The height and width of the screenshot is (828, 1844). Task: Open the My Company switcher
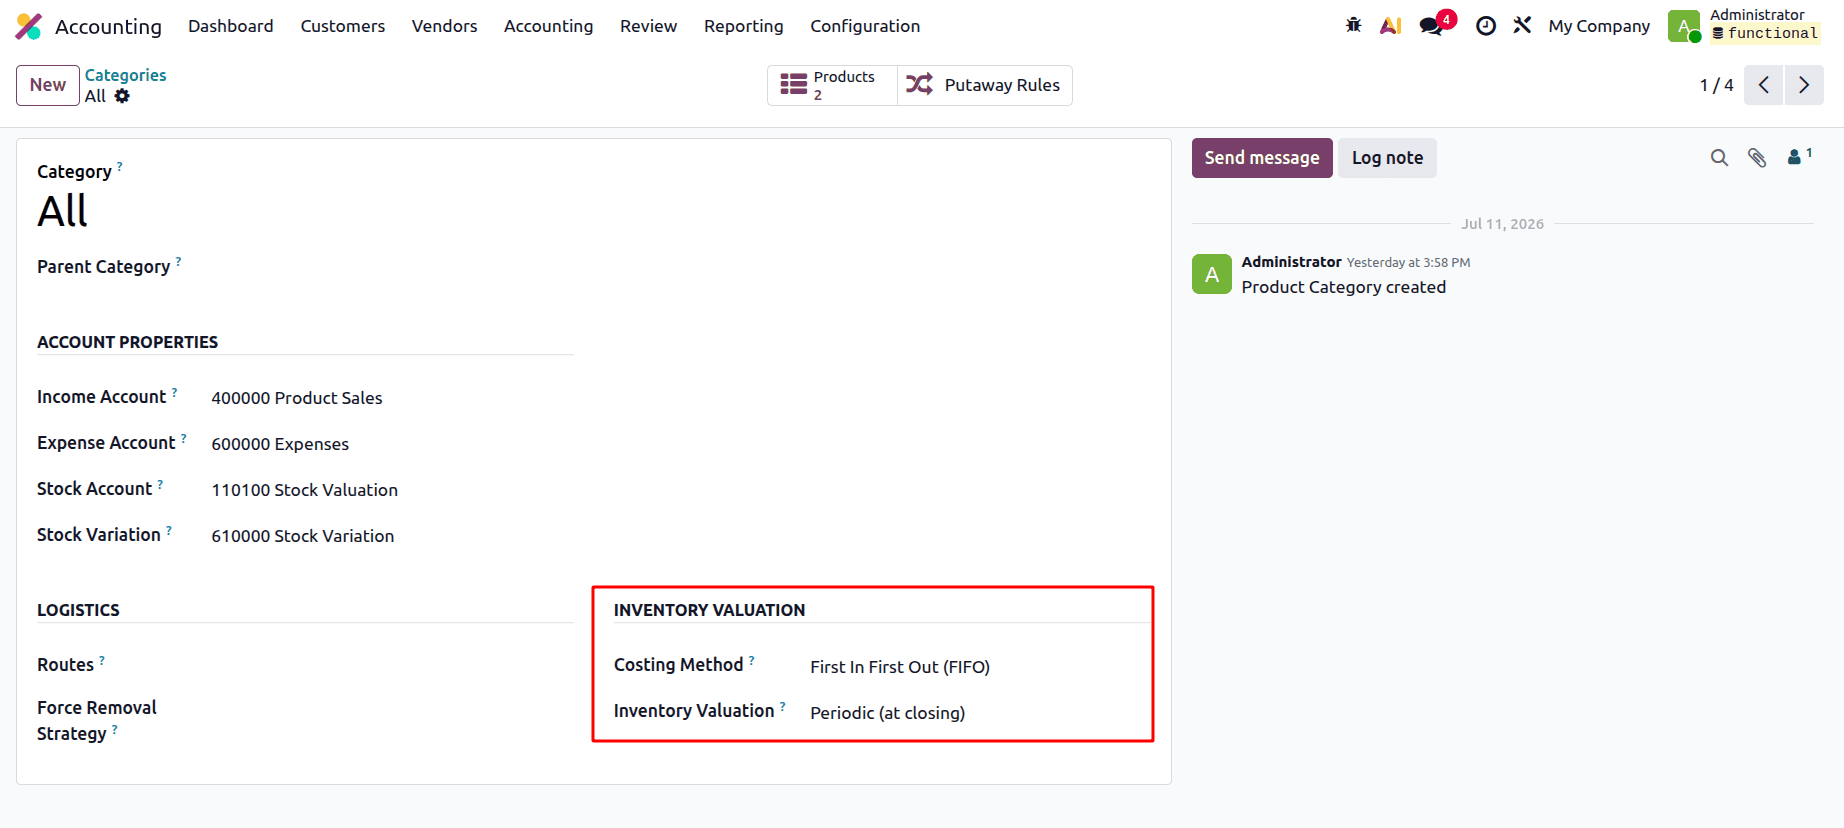tap(1599, 26)
